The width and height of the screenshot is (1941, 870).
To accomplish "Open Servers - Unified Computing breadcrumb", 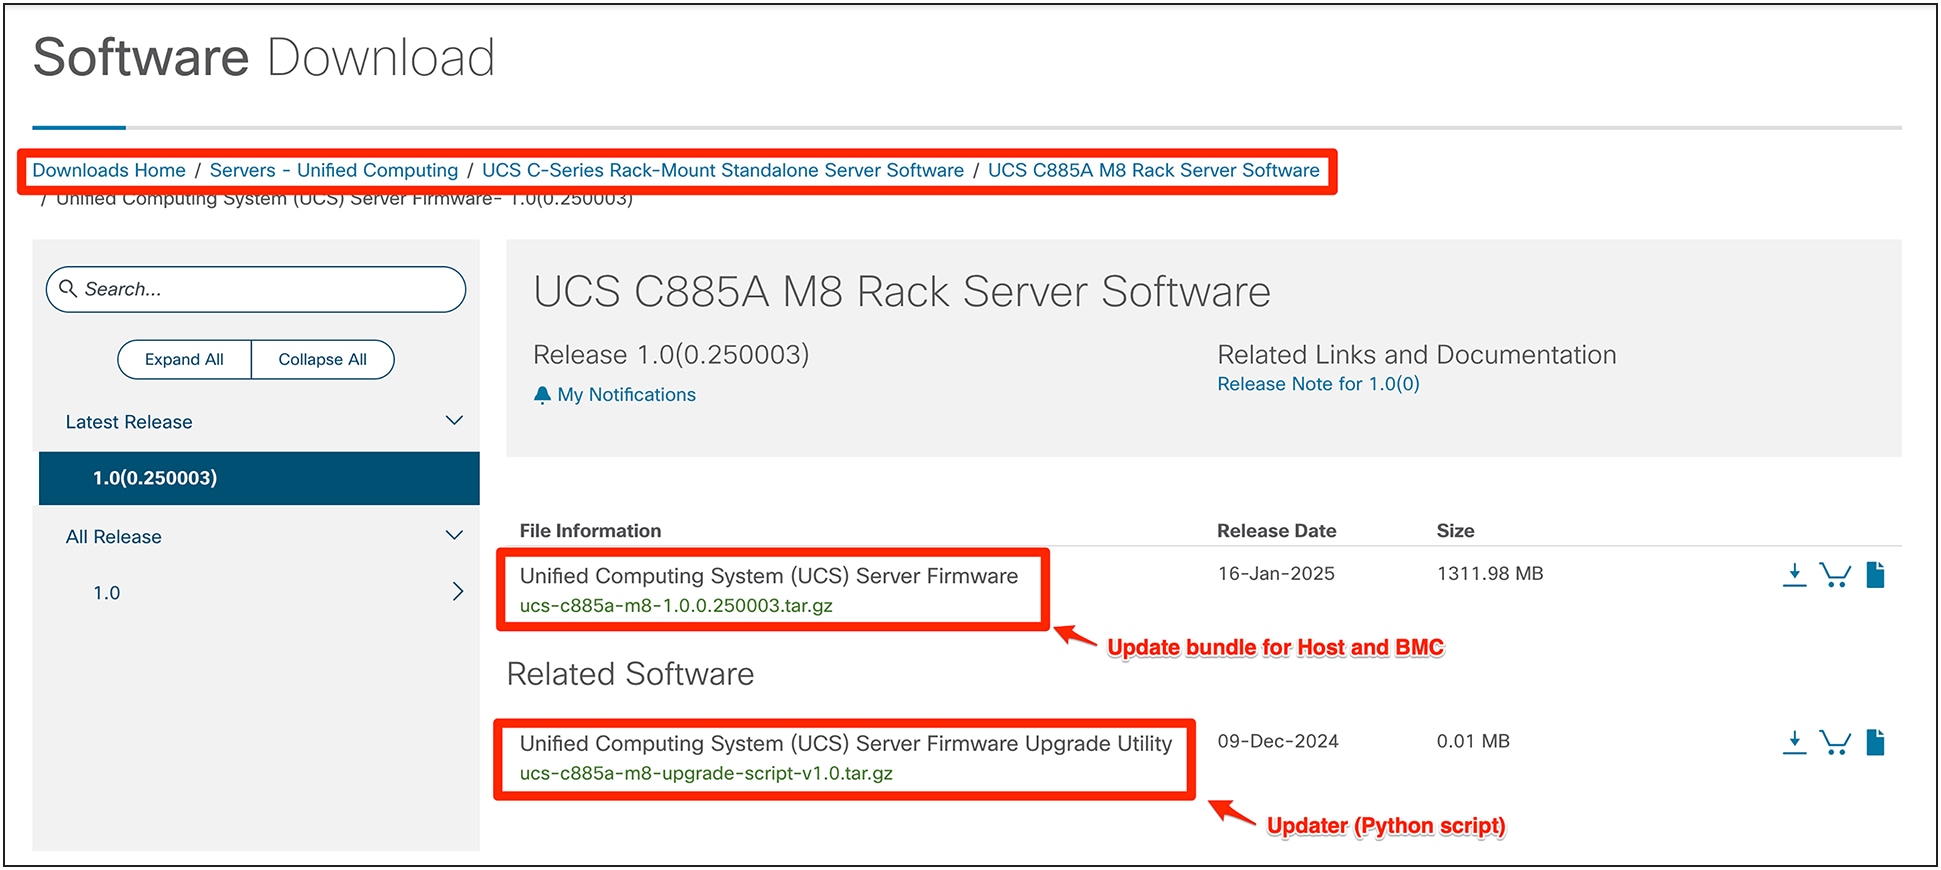I will pos(334,171).
